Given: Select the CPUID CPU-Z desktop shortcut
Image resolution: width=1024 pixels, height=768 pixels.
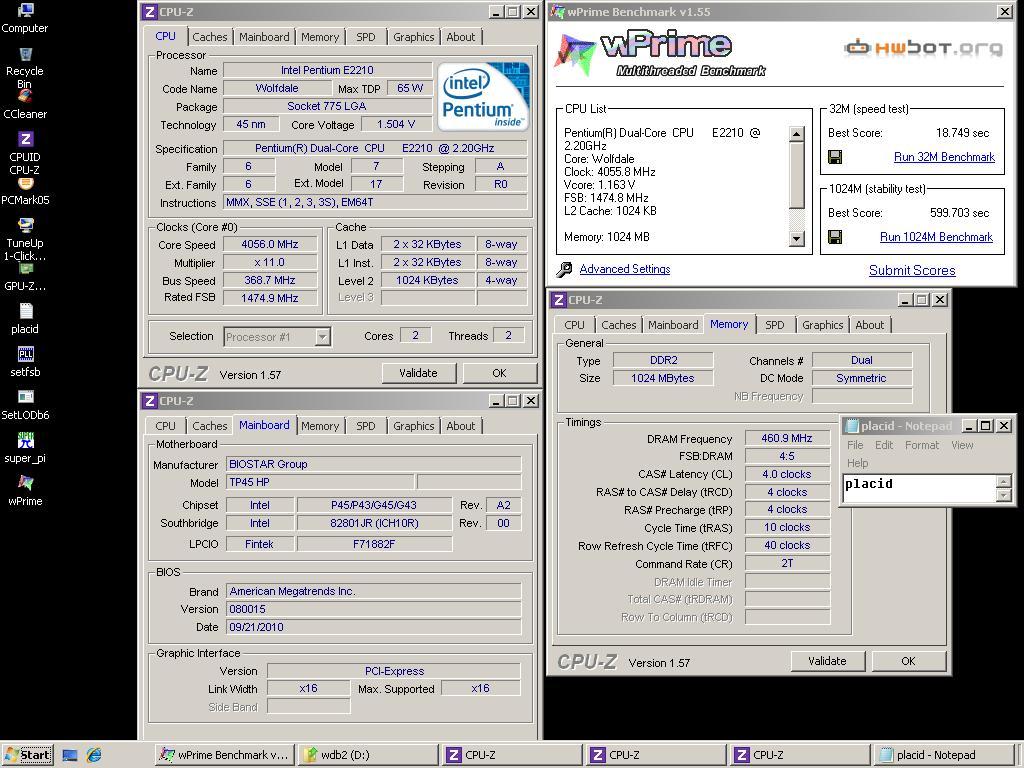Looking at the screenshot, I should pyautogui.click(x=25, y=153).
